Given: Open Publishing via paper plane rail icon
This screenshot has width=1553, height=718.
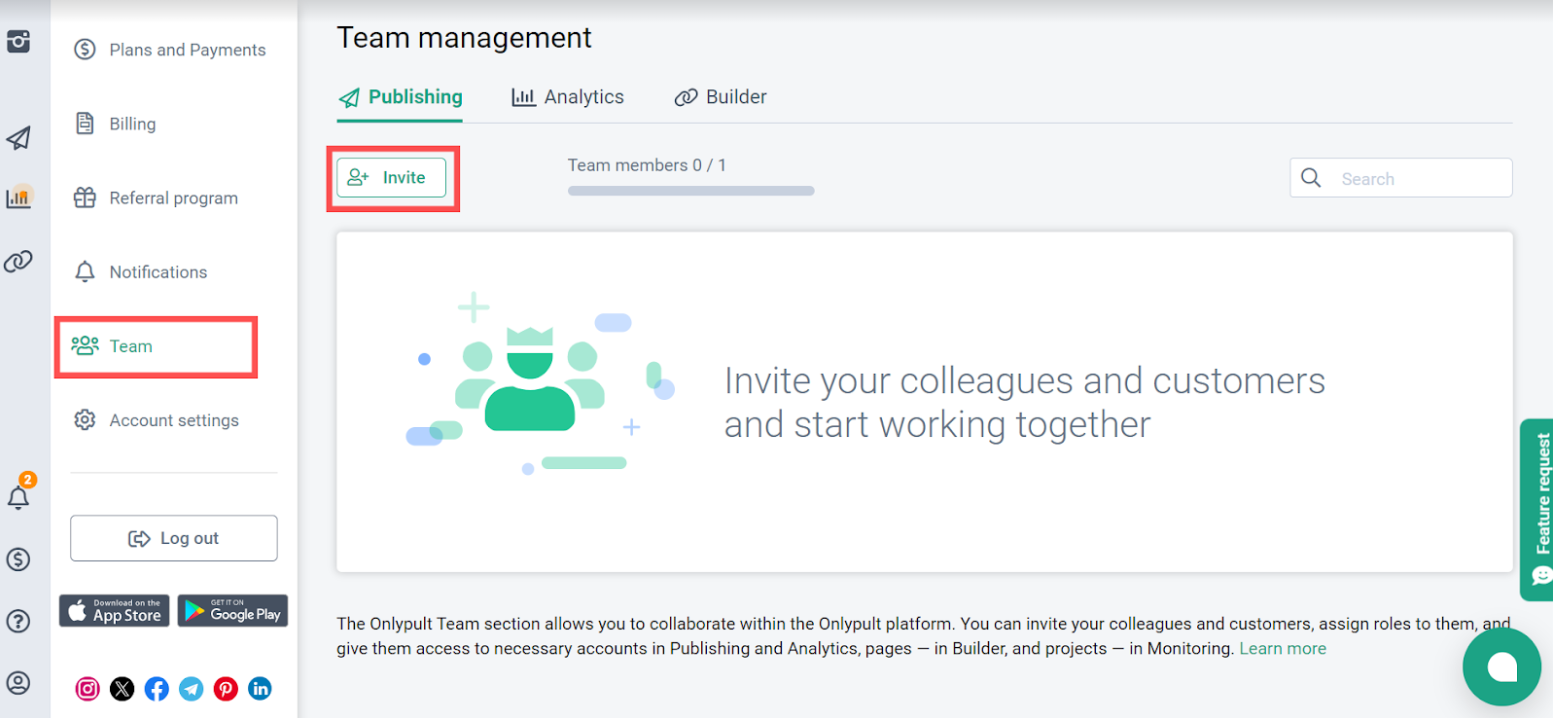Looking at the screenshot, I should (x=18, y=138).
